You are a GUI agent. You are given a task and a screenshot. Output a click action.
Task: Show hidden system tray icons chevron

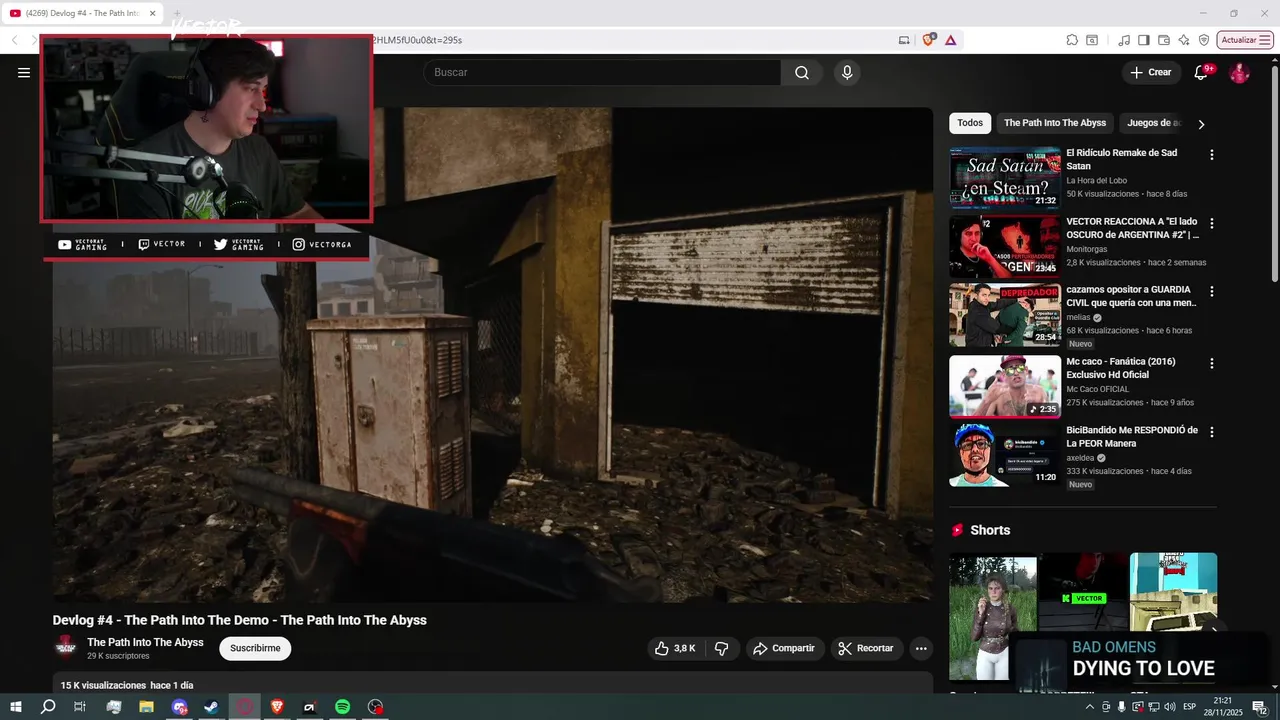tap(1089, 707)
